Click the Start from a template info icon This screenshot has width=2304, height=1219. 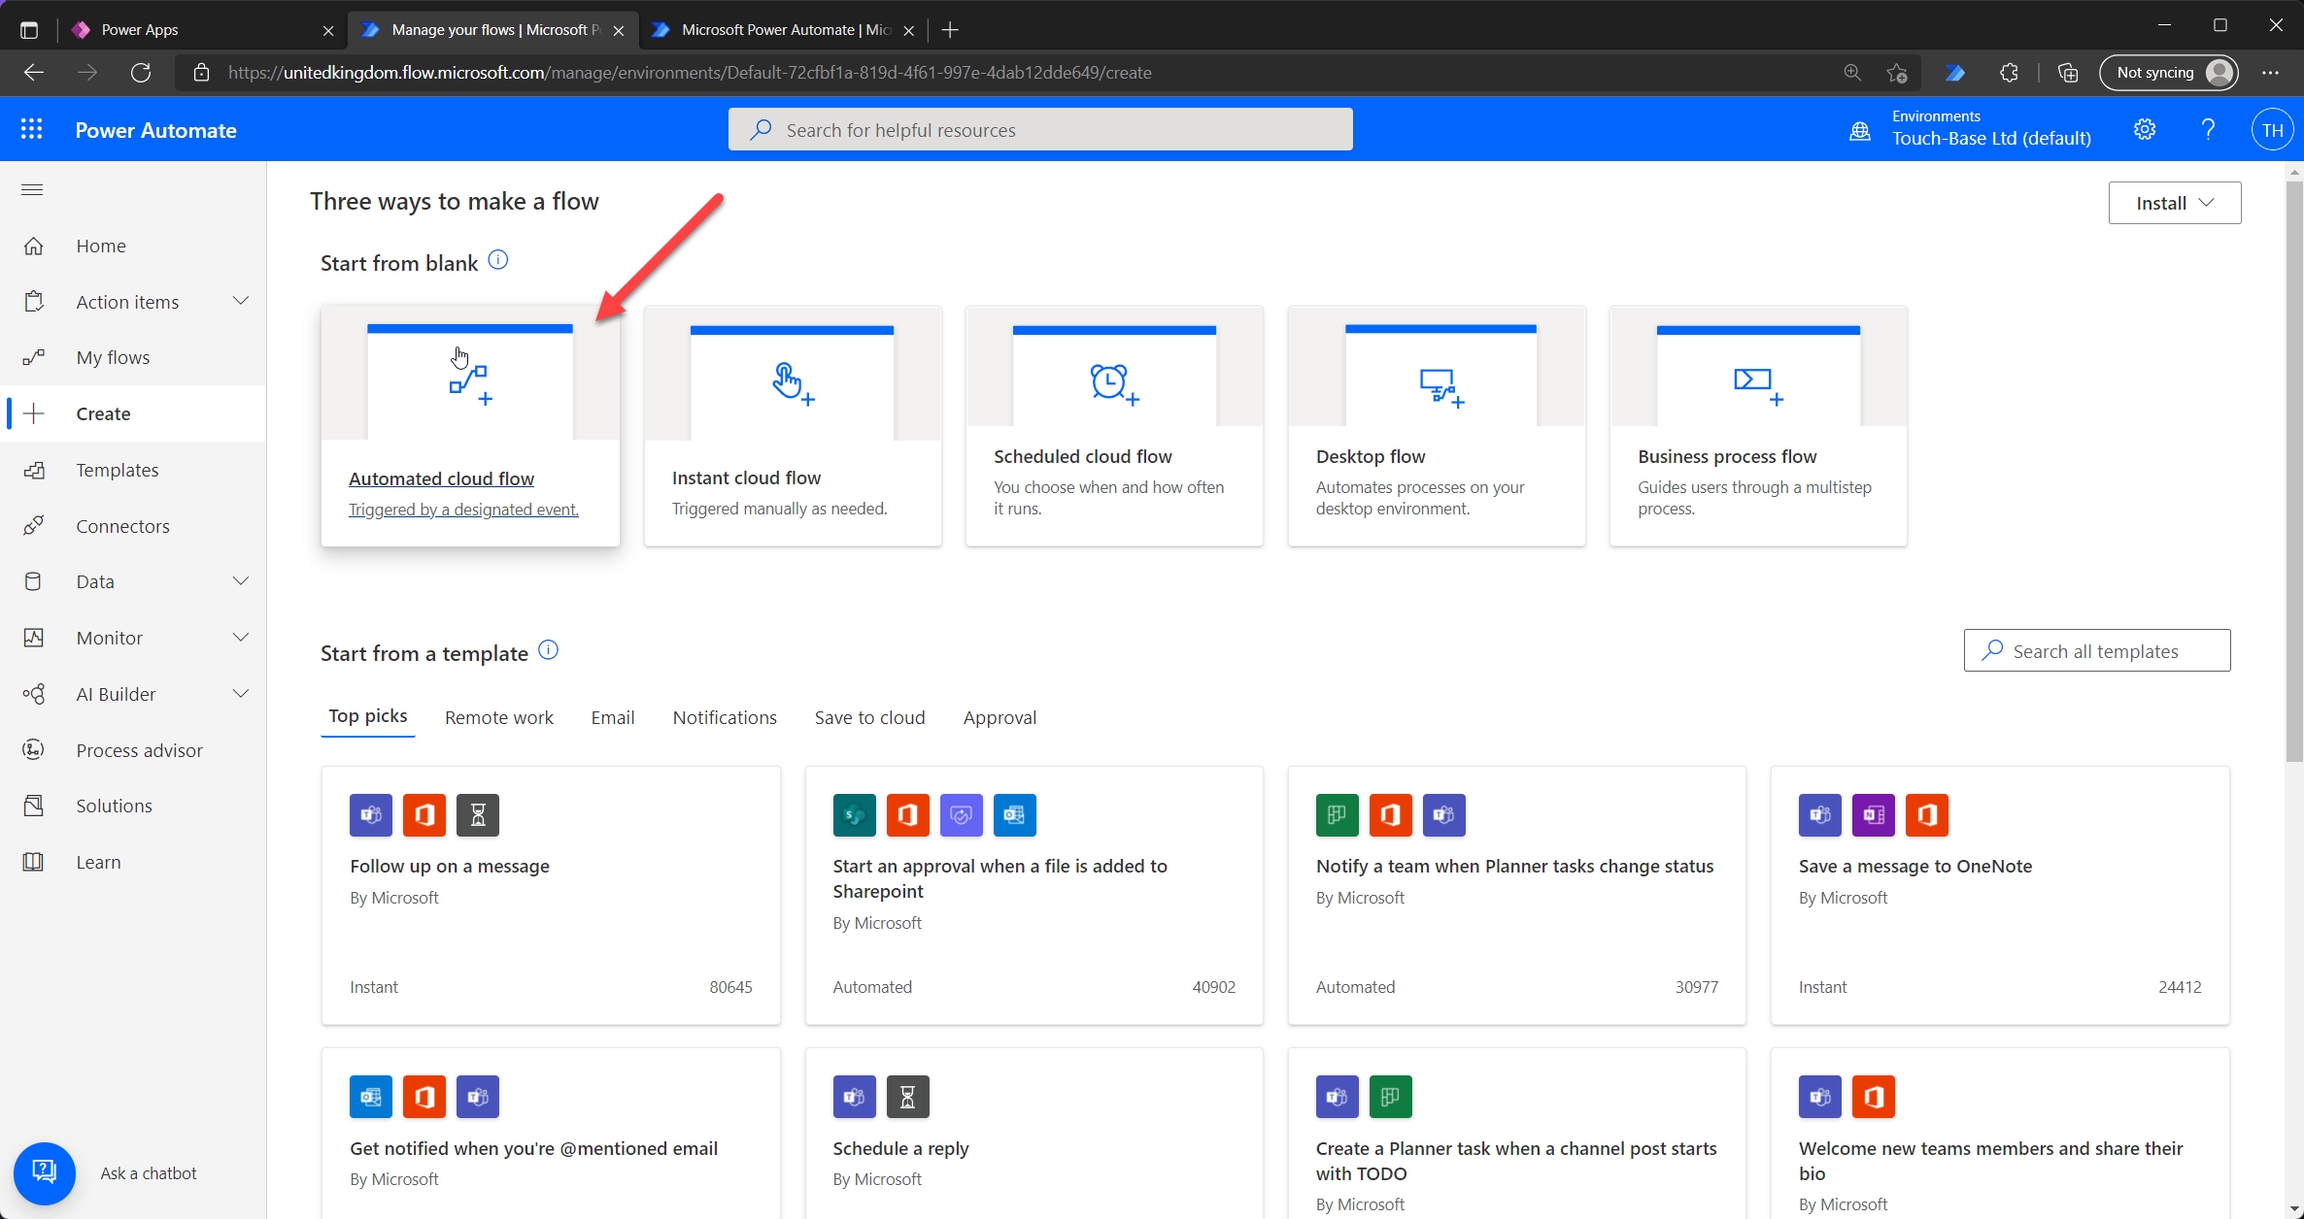pyautogui.click(x=548, y=650)
